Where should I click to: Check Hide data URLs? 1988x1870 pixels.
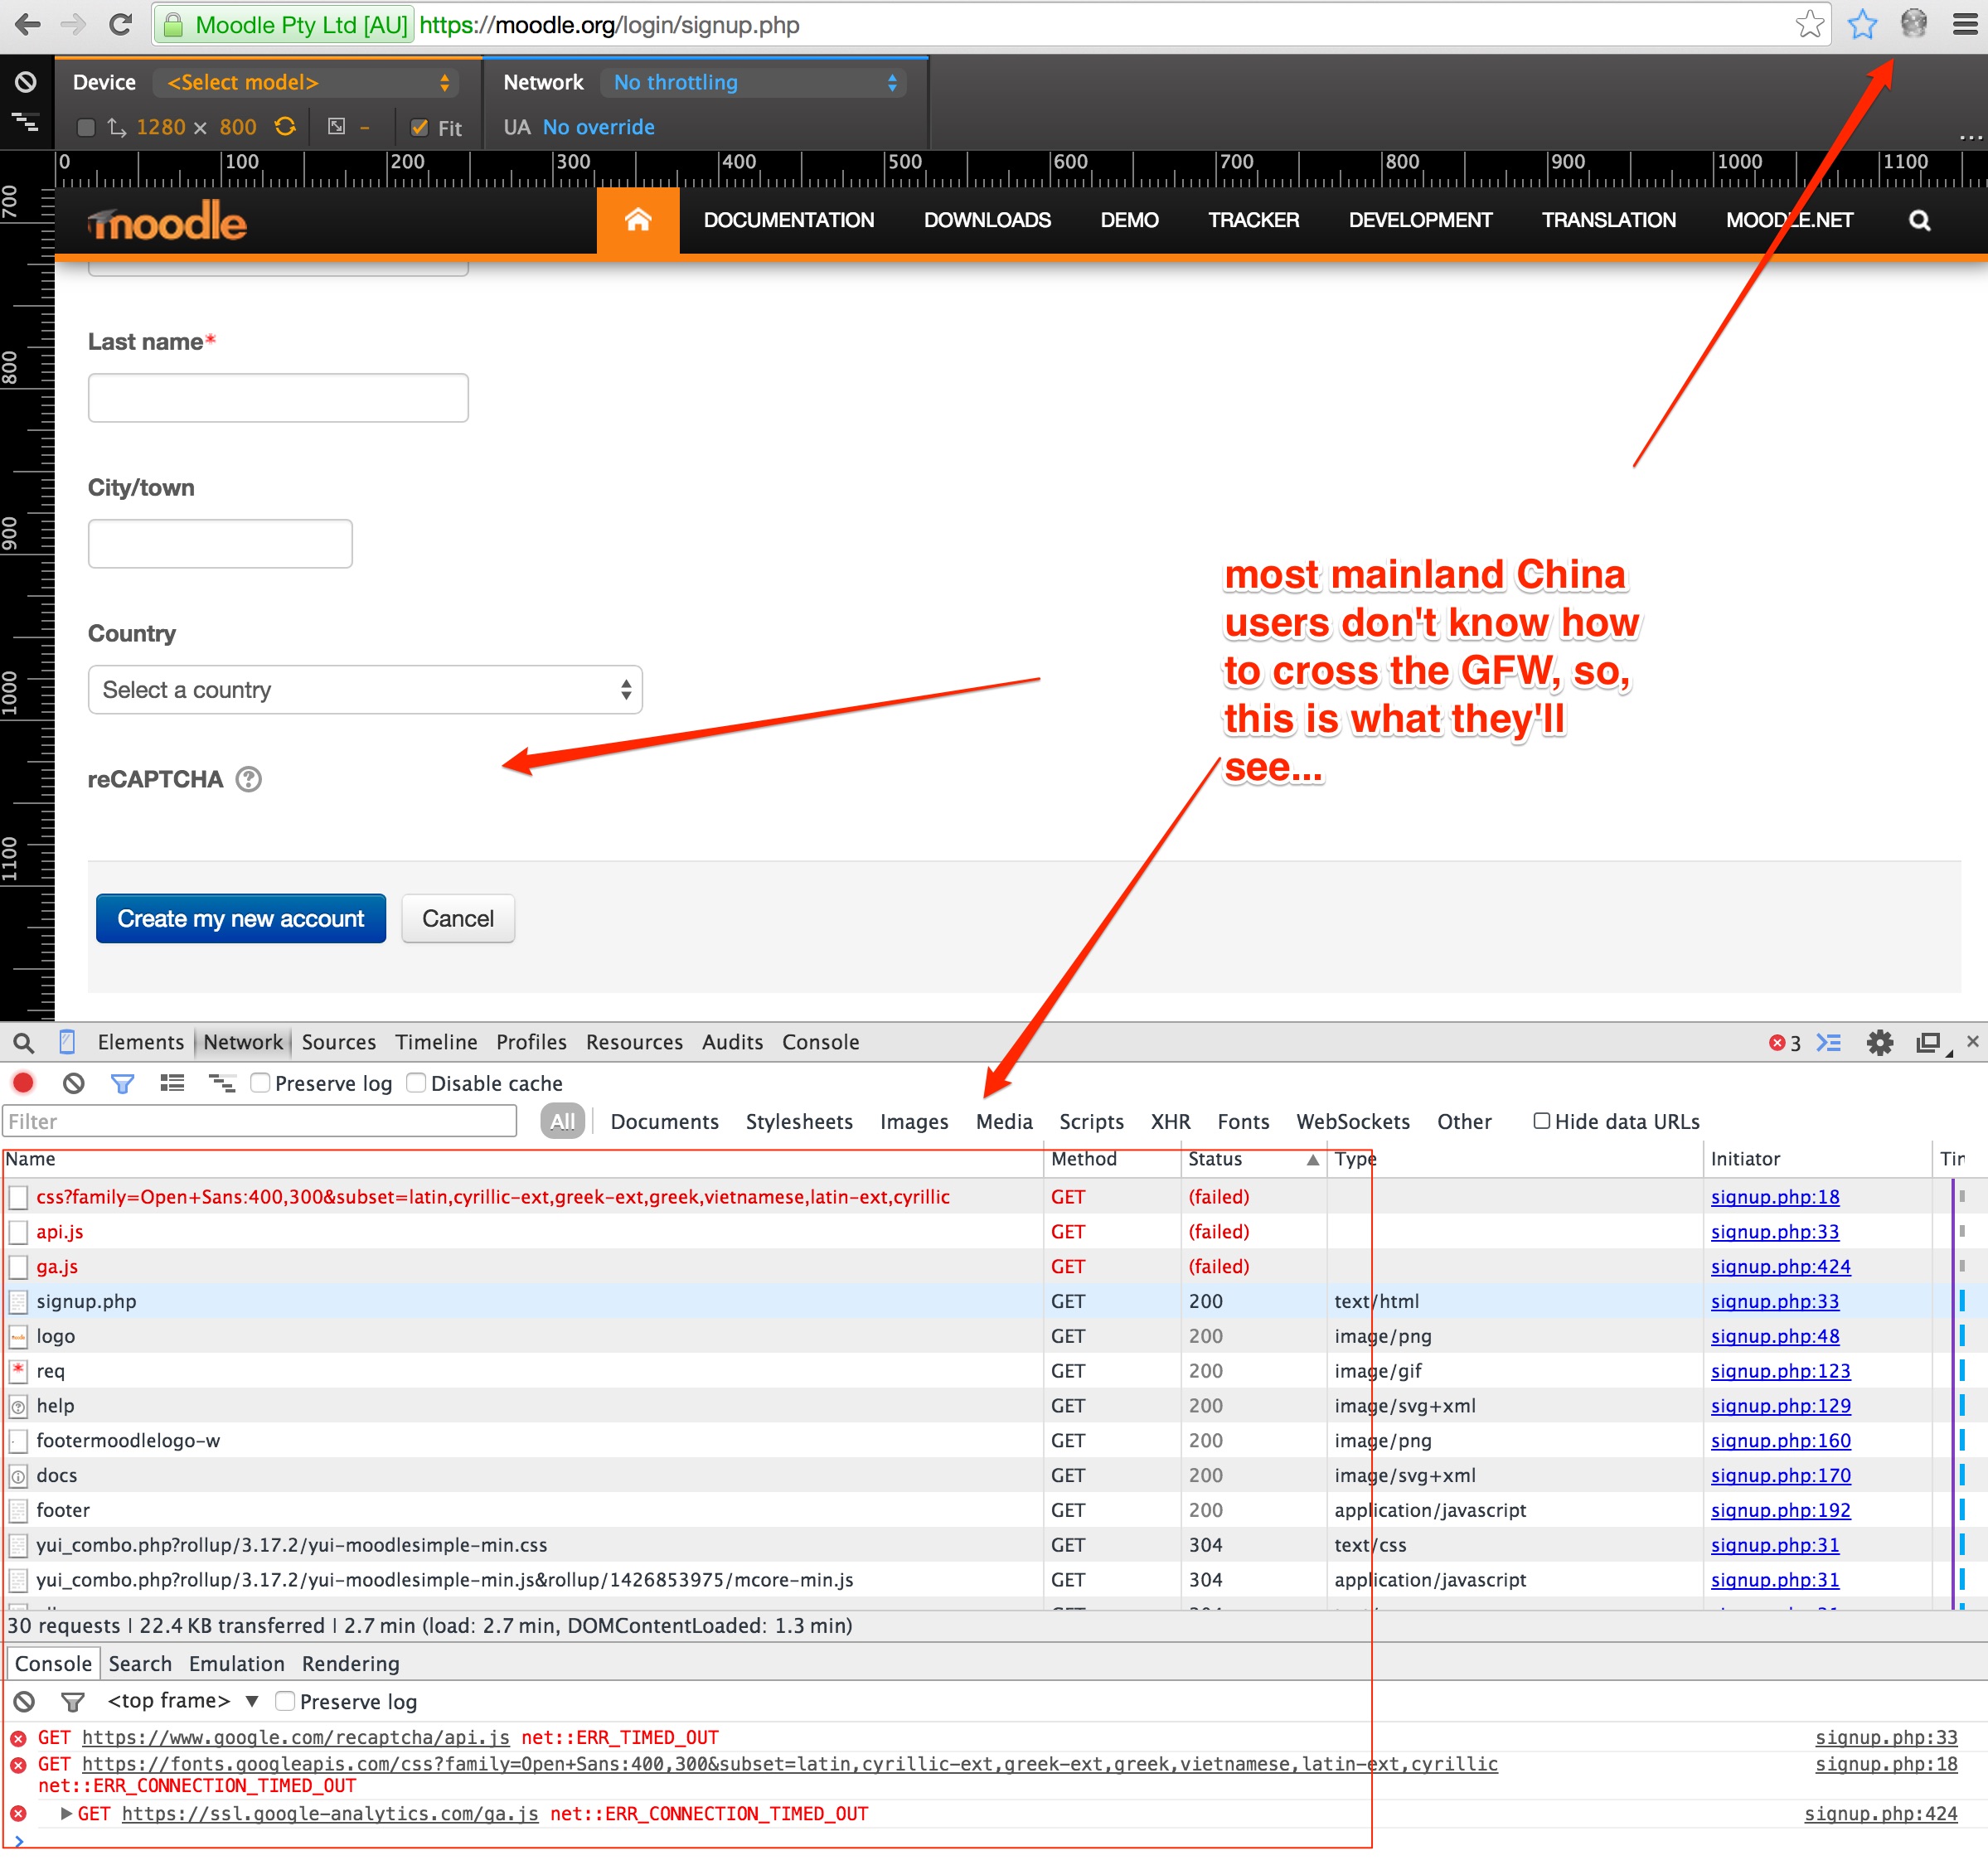1542,1120
